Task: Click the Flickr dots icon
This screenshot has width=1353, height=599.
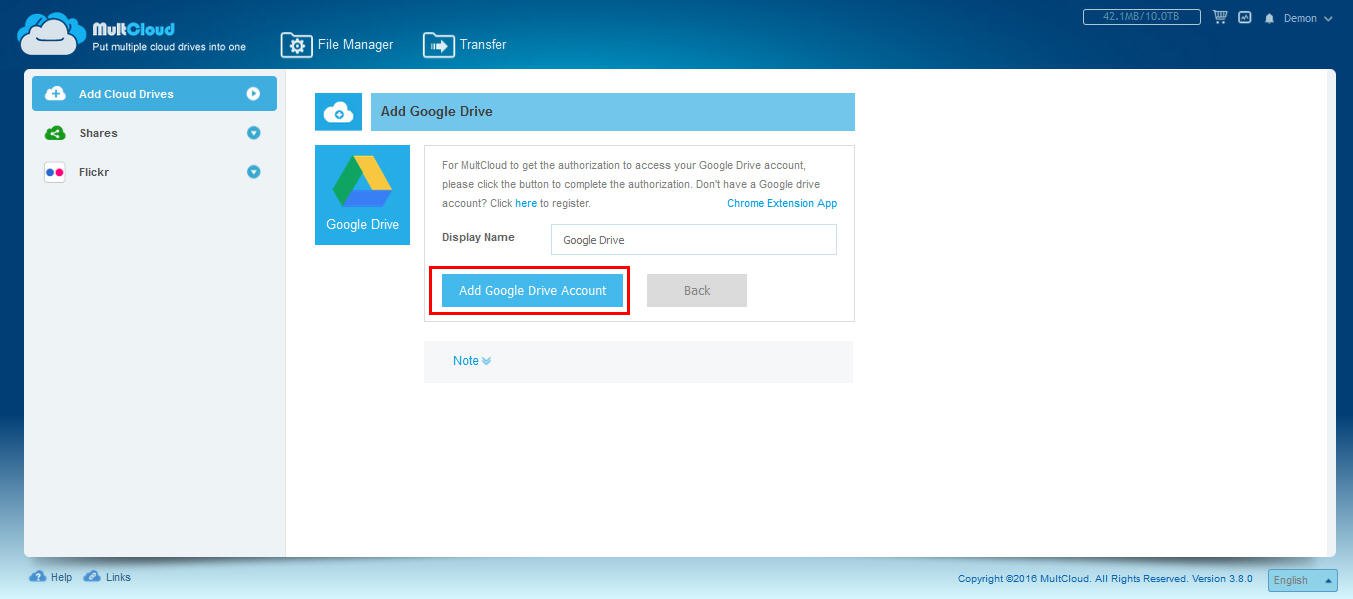Action: 55,172
